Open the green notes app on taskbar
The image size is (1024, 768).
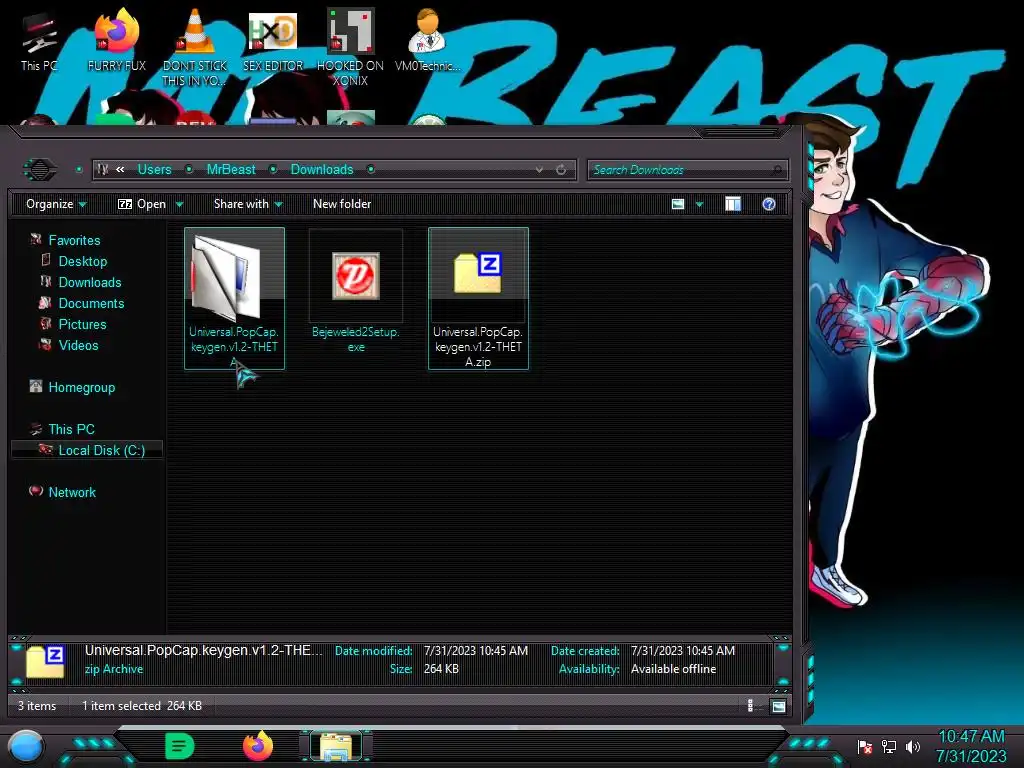click(180, 746)
